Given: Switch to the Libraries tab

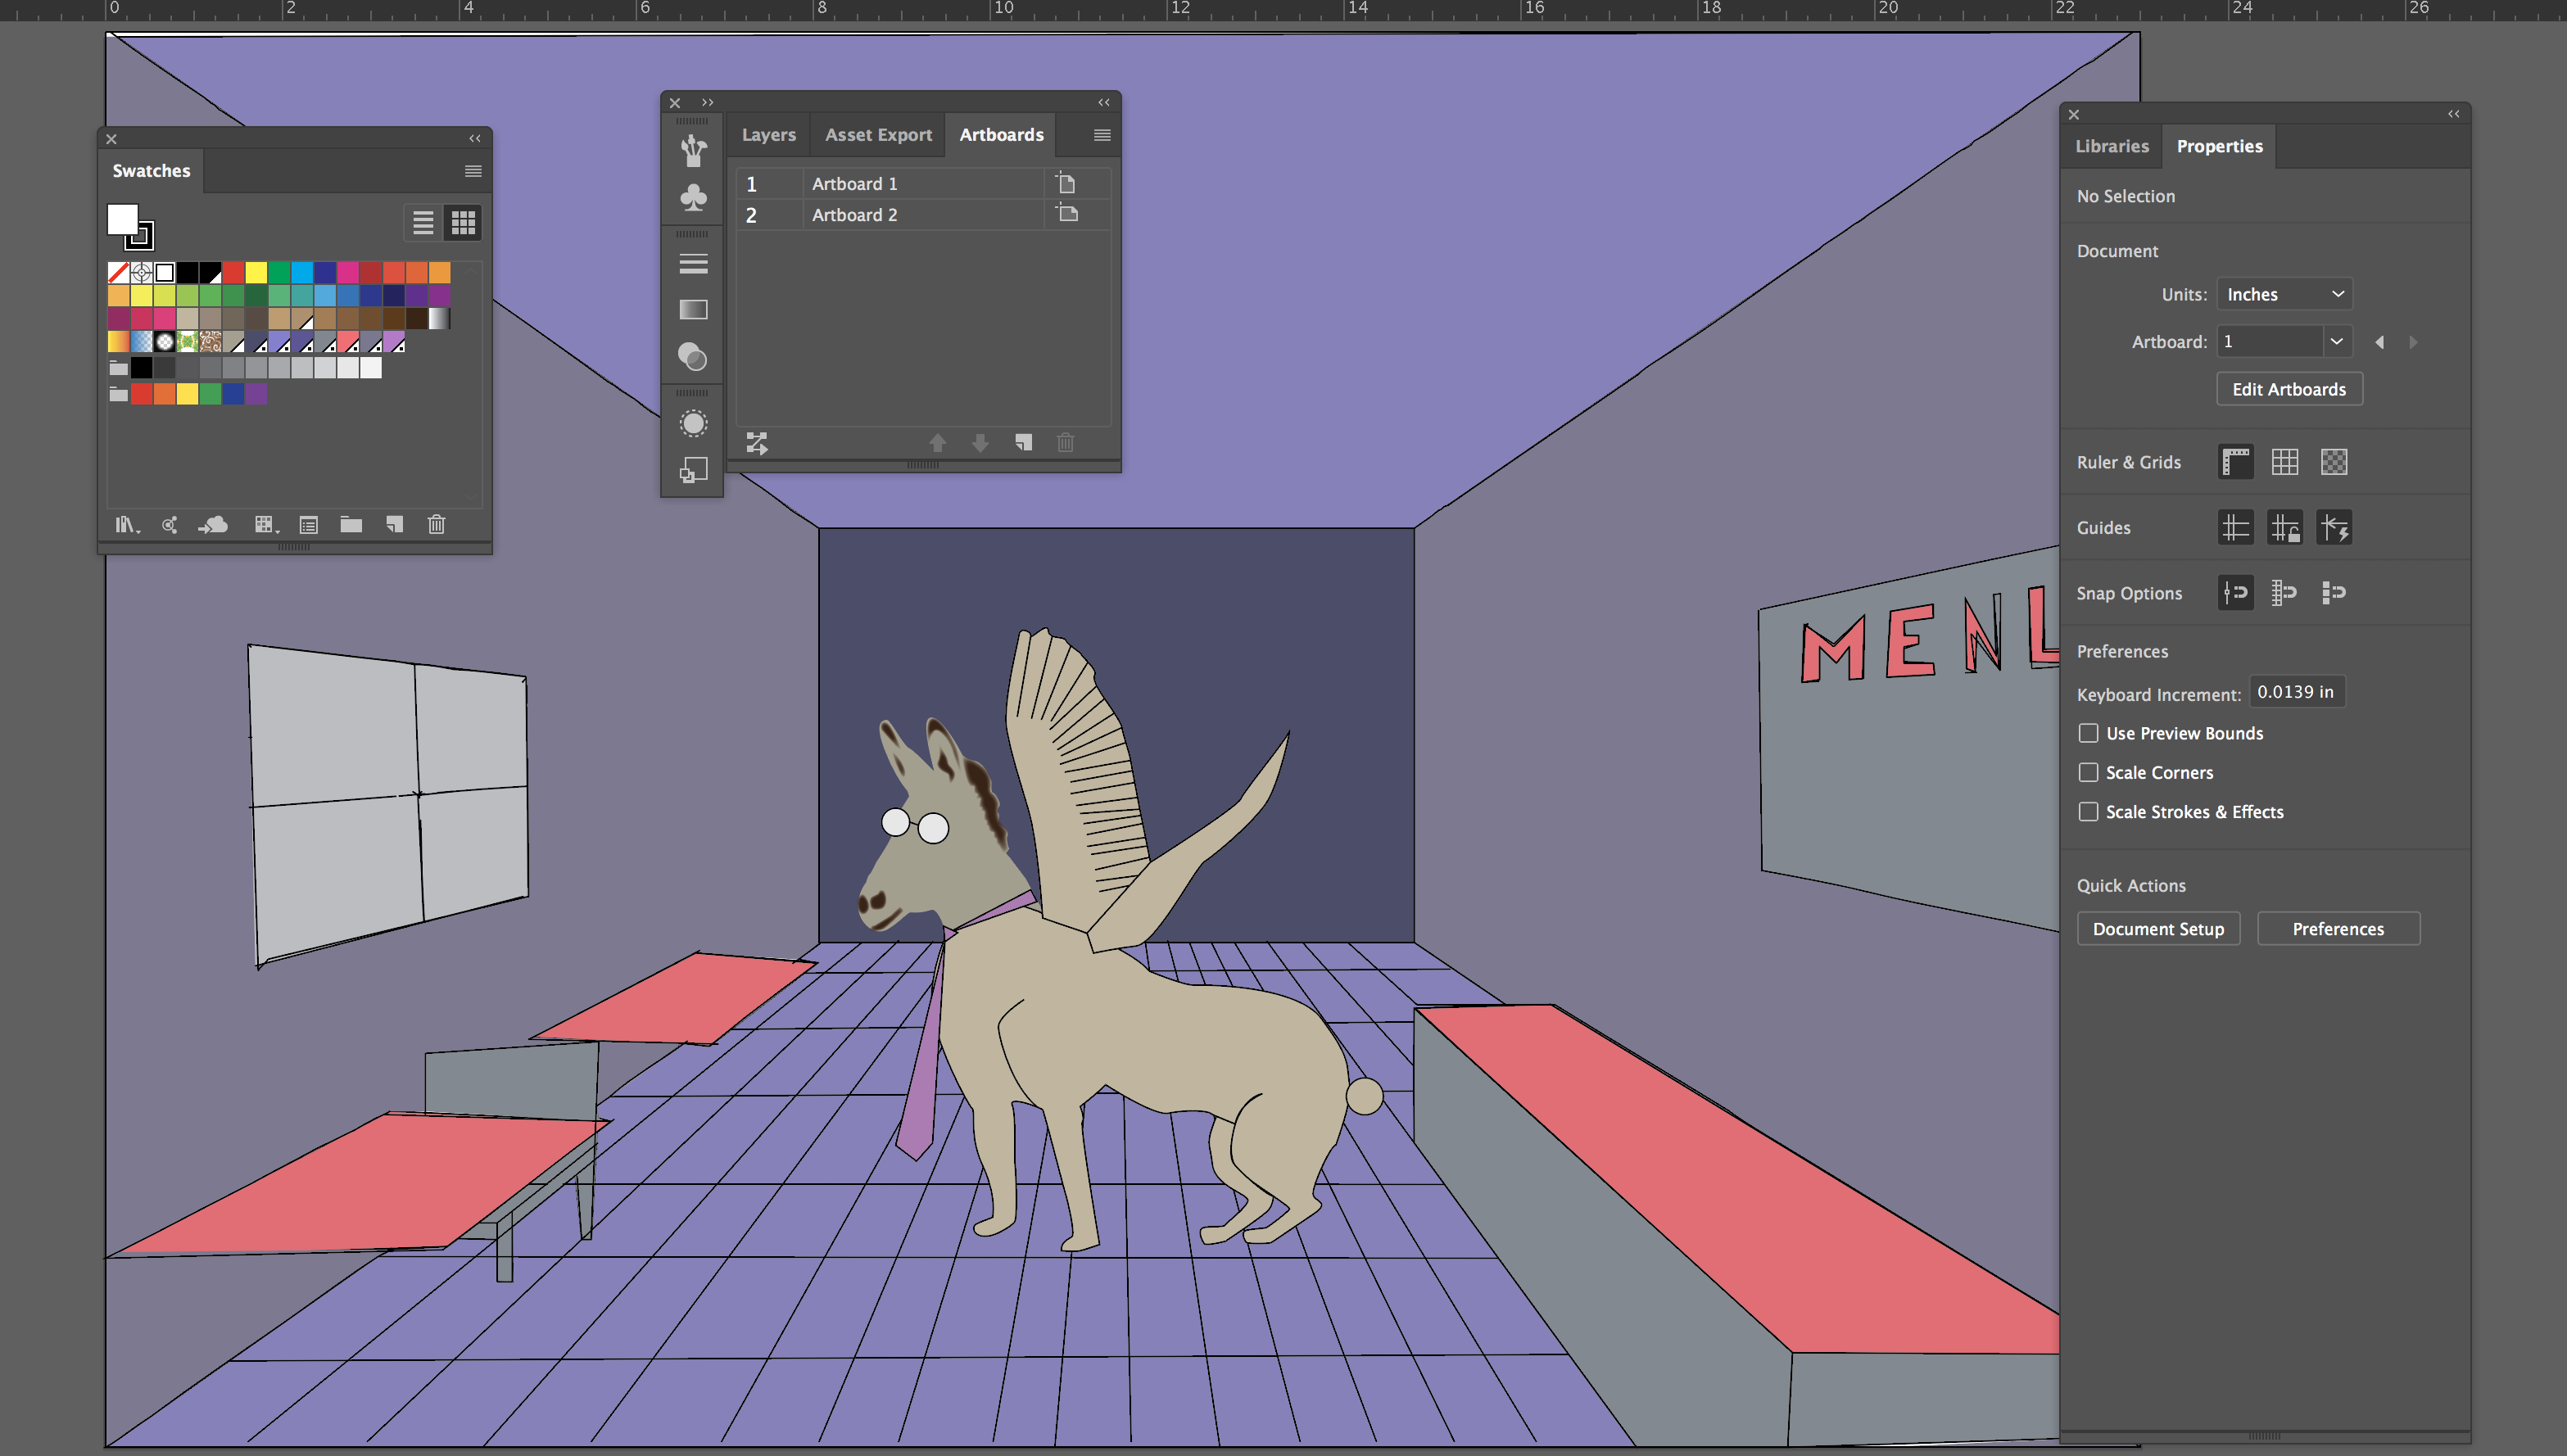Looking at the screenshot, I should pos(2111,146).
